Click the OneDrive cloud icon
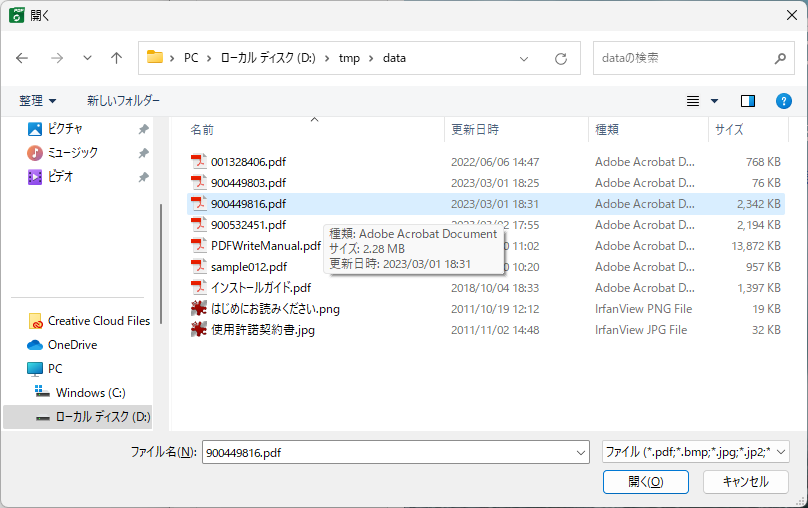The width and height of the screenshot is (808, 508). pyautogui.click(x=36, y=345)
